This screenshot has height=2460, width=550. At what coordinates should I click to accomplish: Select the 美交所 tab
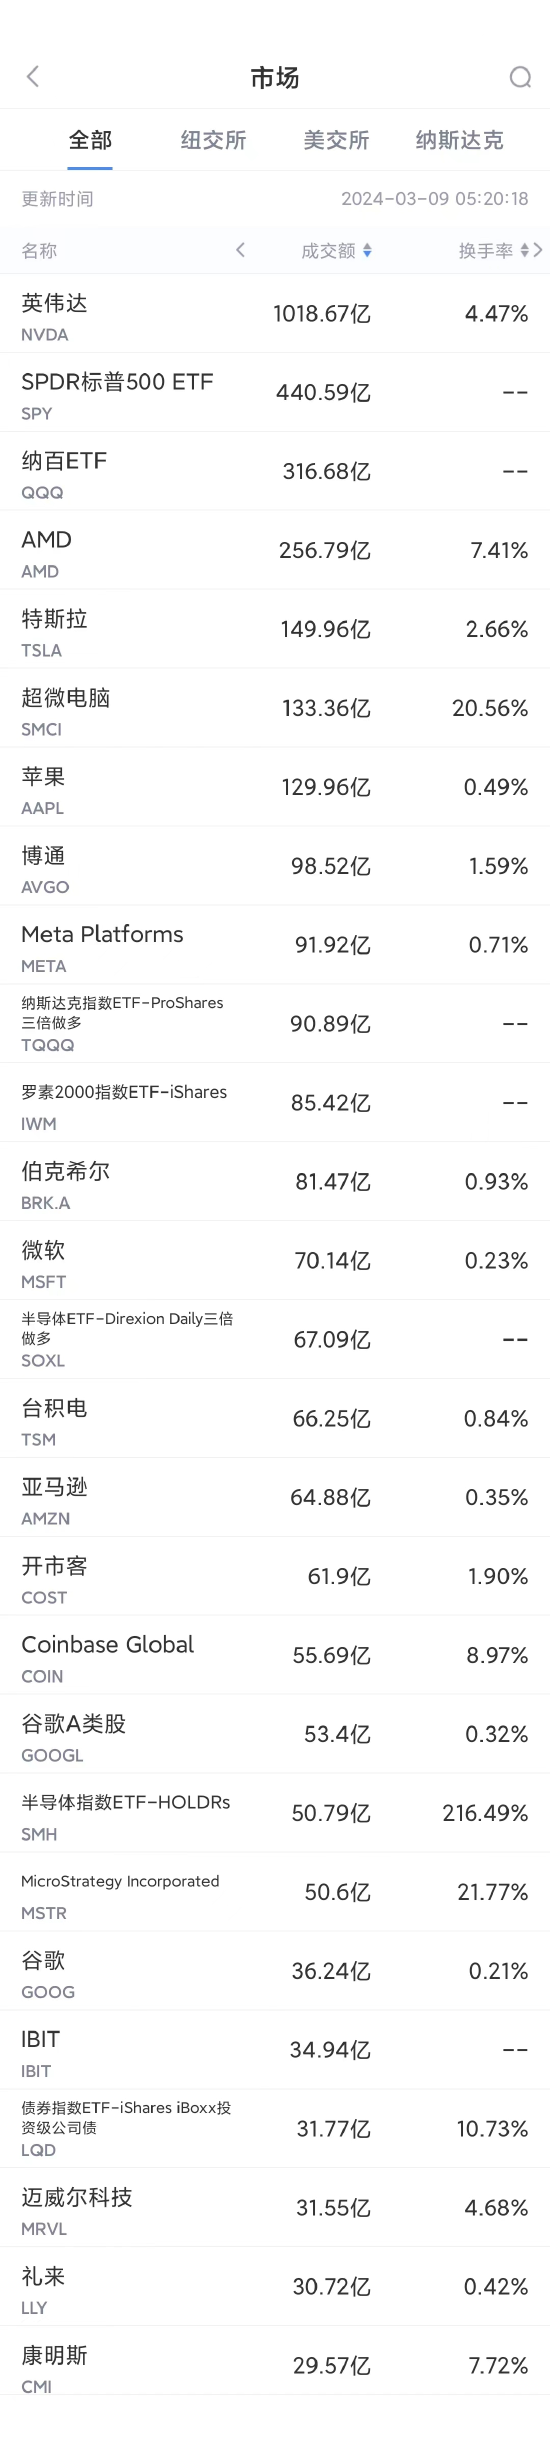pyautogui.click(x=336, y=140)
